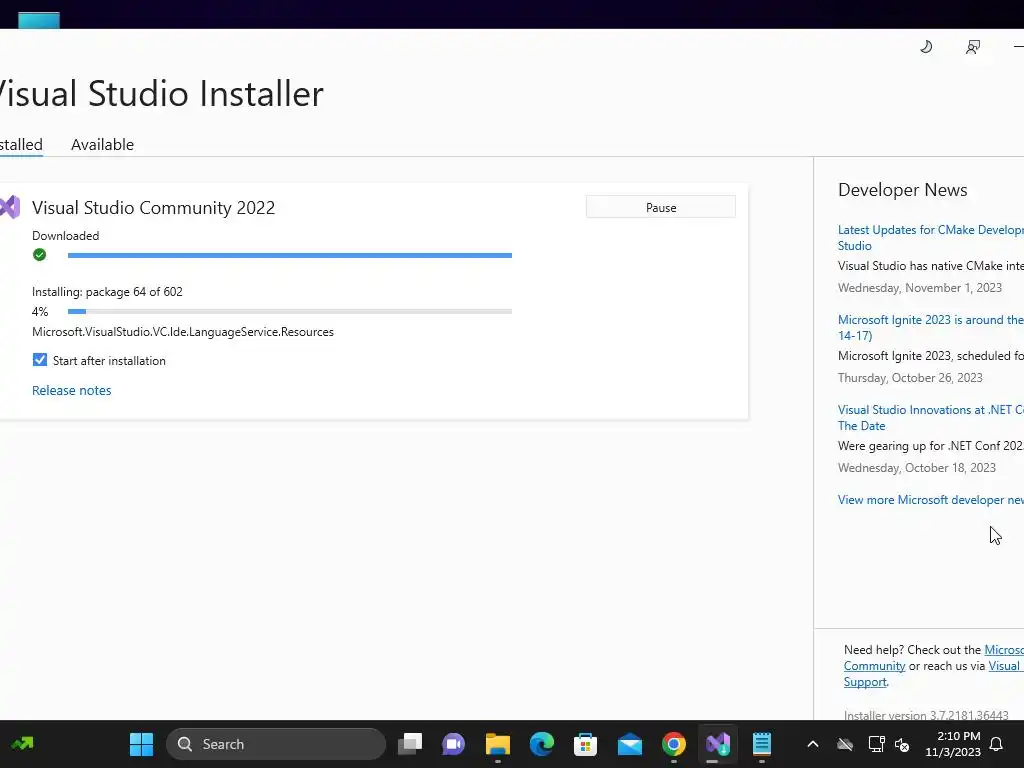The width and height of the screenshot is (1024, 768).
Task: Click the Installer version text
Action: point(926,715)
